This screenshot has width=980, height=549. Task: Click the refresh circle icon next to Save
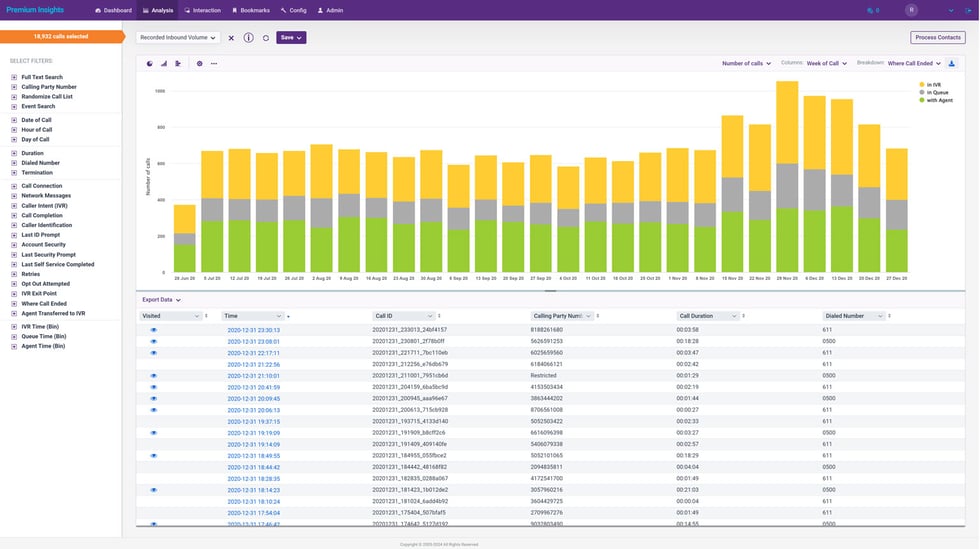[266, 38]
